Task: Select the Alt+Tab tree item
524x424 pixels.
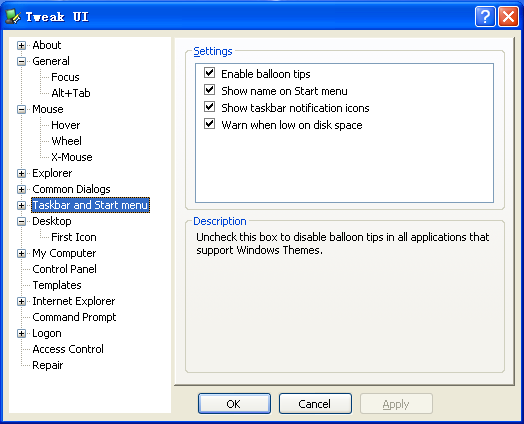Action: click(x=71, y=93)
